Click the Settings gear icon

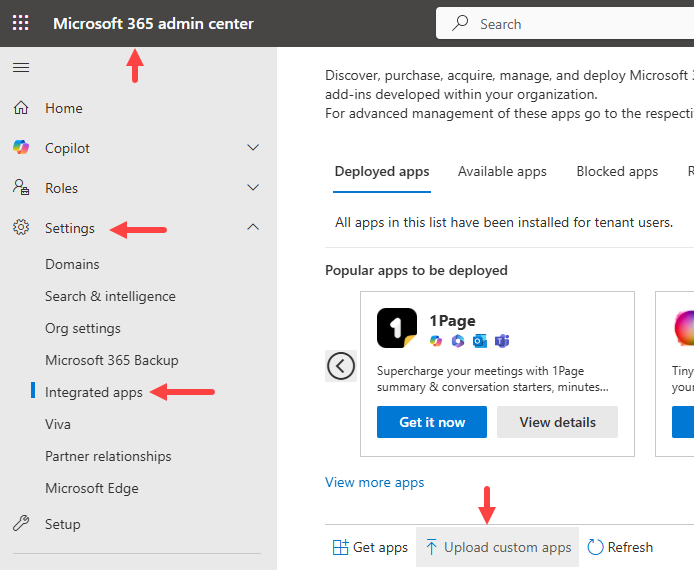click(21, 227)
